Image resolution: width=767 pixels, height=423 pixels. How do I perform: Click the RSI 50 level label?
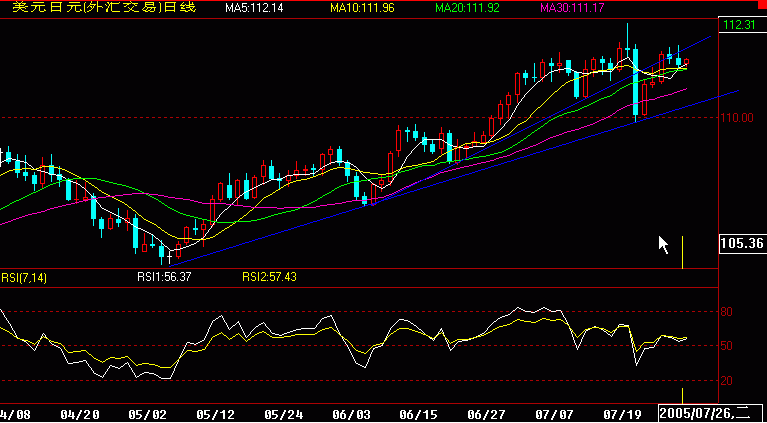click(726, 346)
